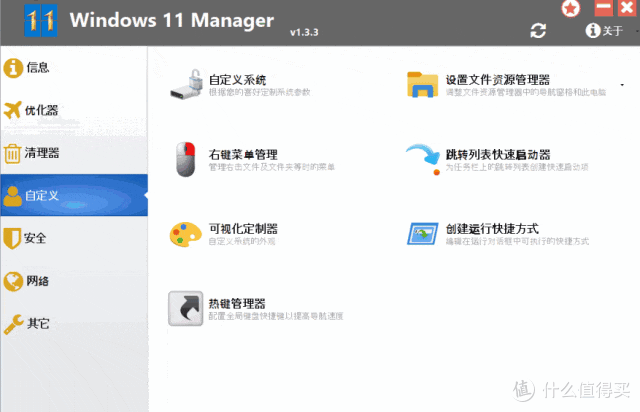
Task: Click the Windows 11 Manager title text
Action: 172,20
